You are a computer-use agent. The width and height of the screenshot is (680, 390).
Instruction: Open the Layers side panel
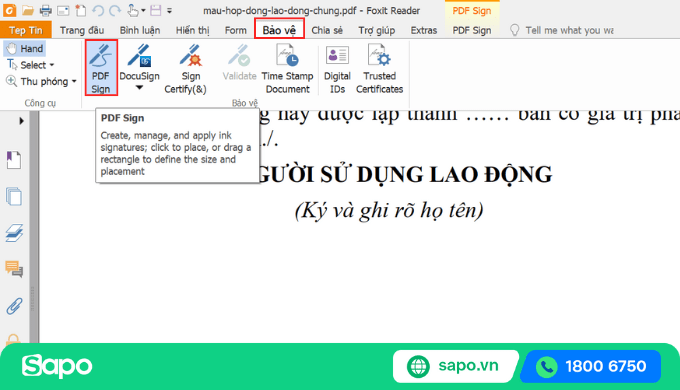pyautogui.click(x=14, y=233)
